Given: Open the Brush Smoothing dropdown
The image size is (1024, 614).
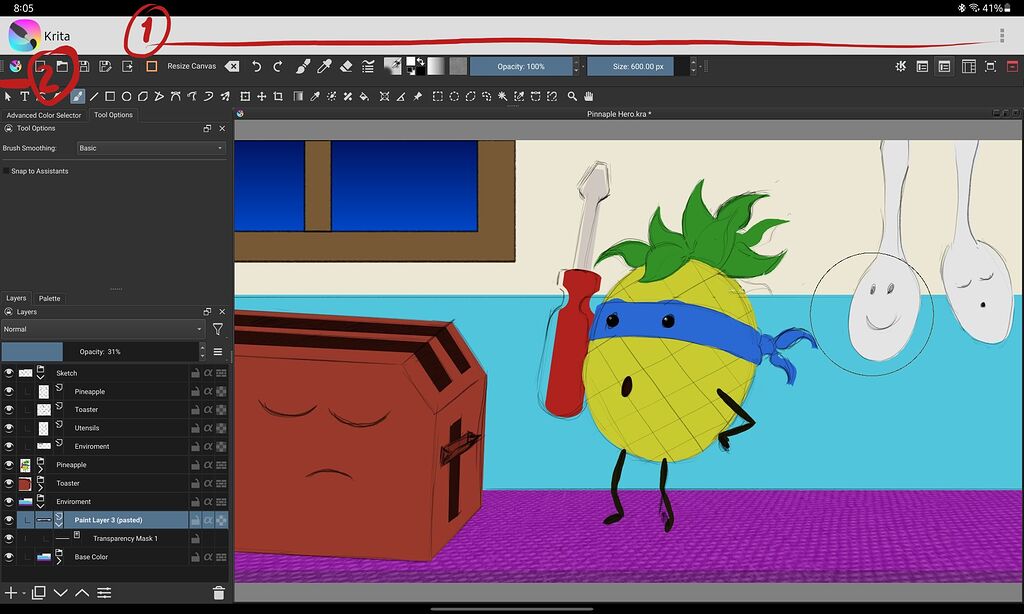Looking at the screenshot, I should tap(150, 147).
